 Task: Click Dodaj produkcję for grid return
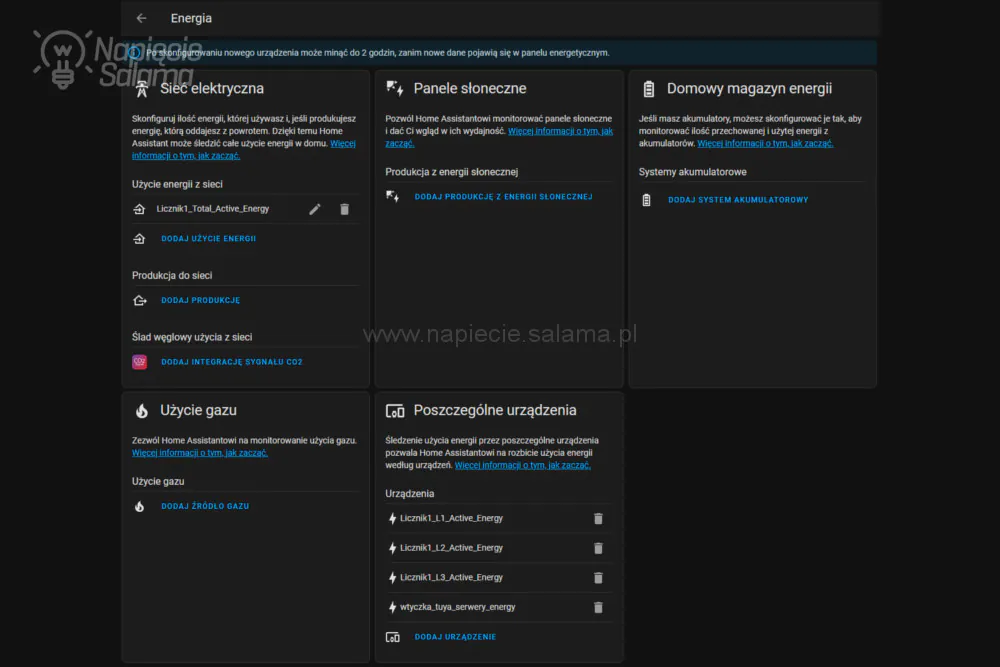pos(200,300)
